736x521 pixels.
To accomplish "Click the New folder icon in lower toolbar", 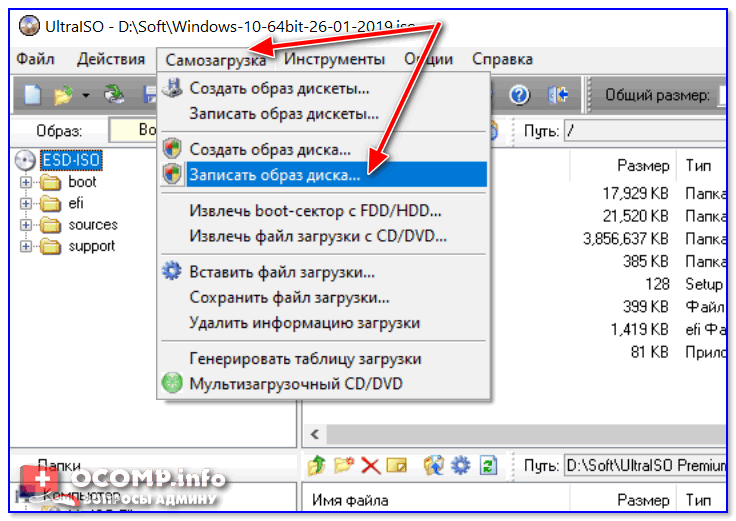I will point(344,466).
